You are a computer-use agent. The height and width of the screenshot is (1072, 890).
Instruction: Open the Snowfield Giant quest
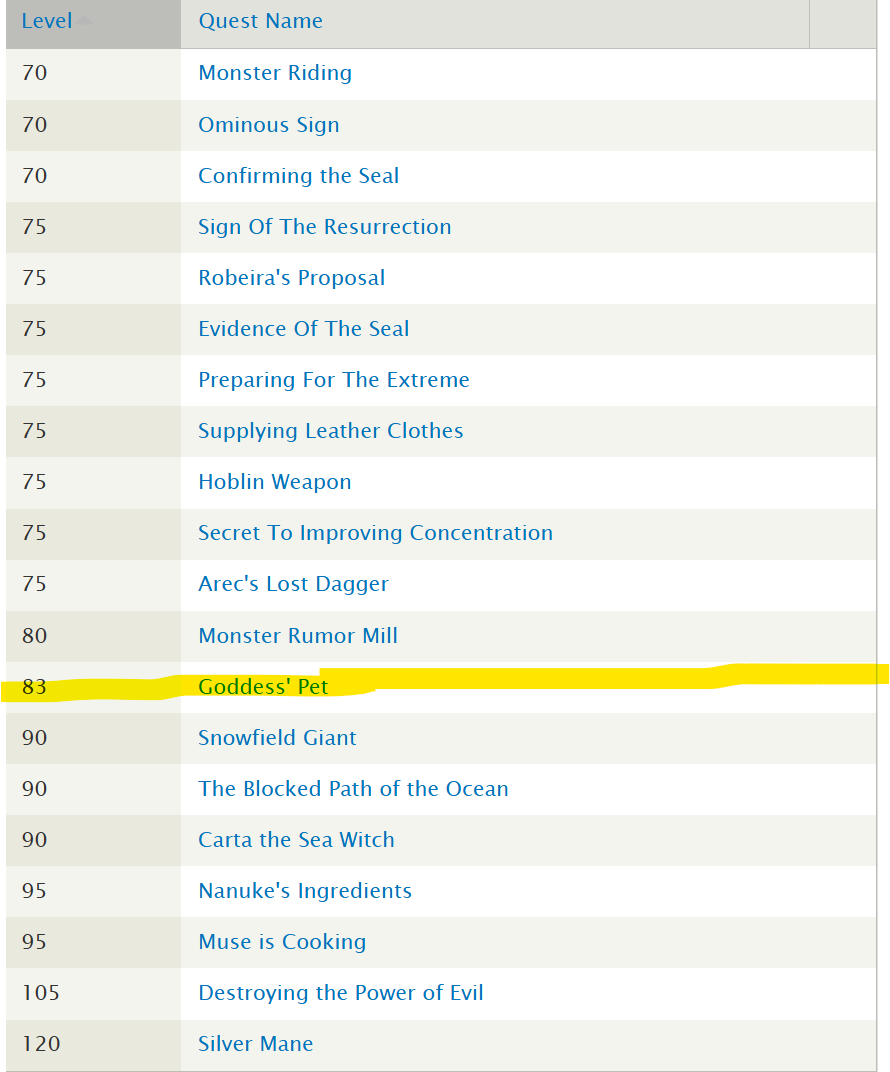click(277, 738)
